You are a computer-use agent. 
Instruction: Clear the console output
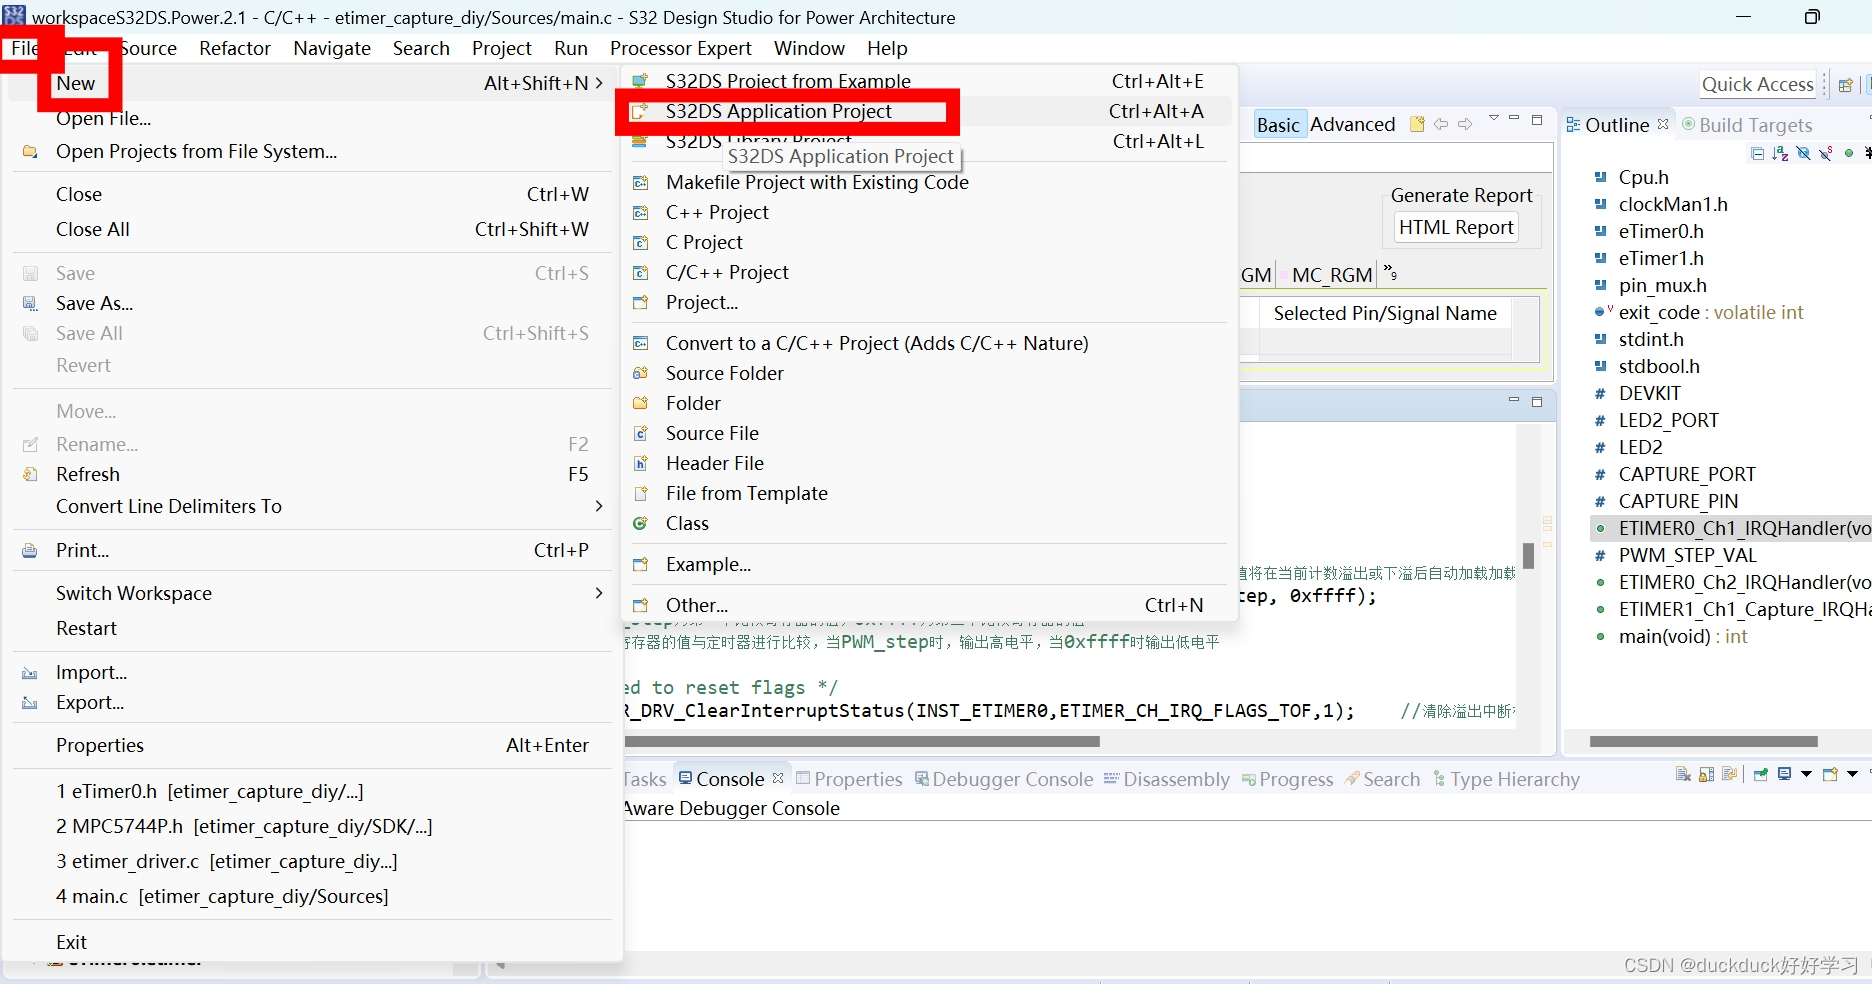1684,774
